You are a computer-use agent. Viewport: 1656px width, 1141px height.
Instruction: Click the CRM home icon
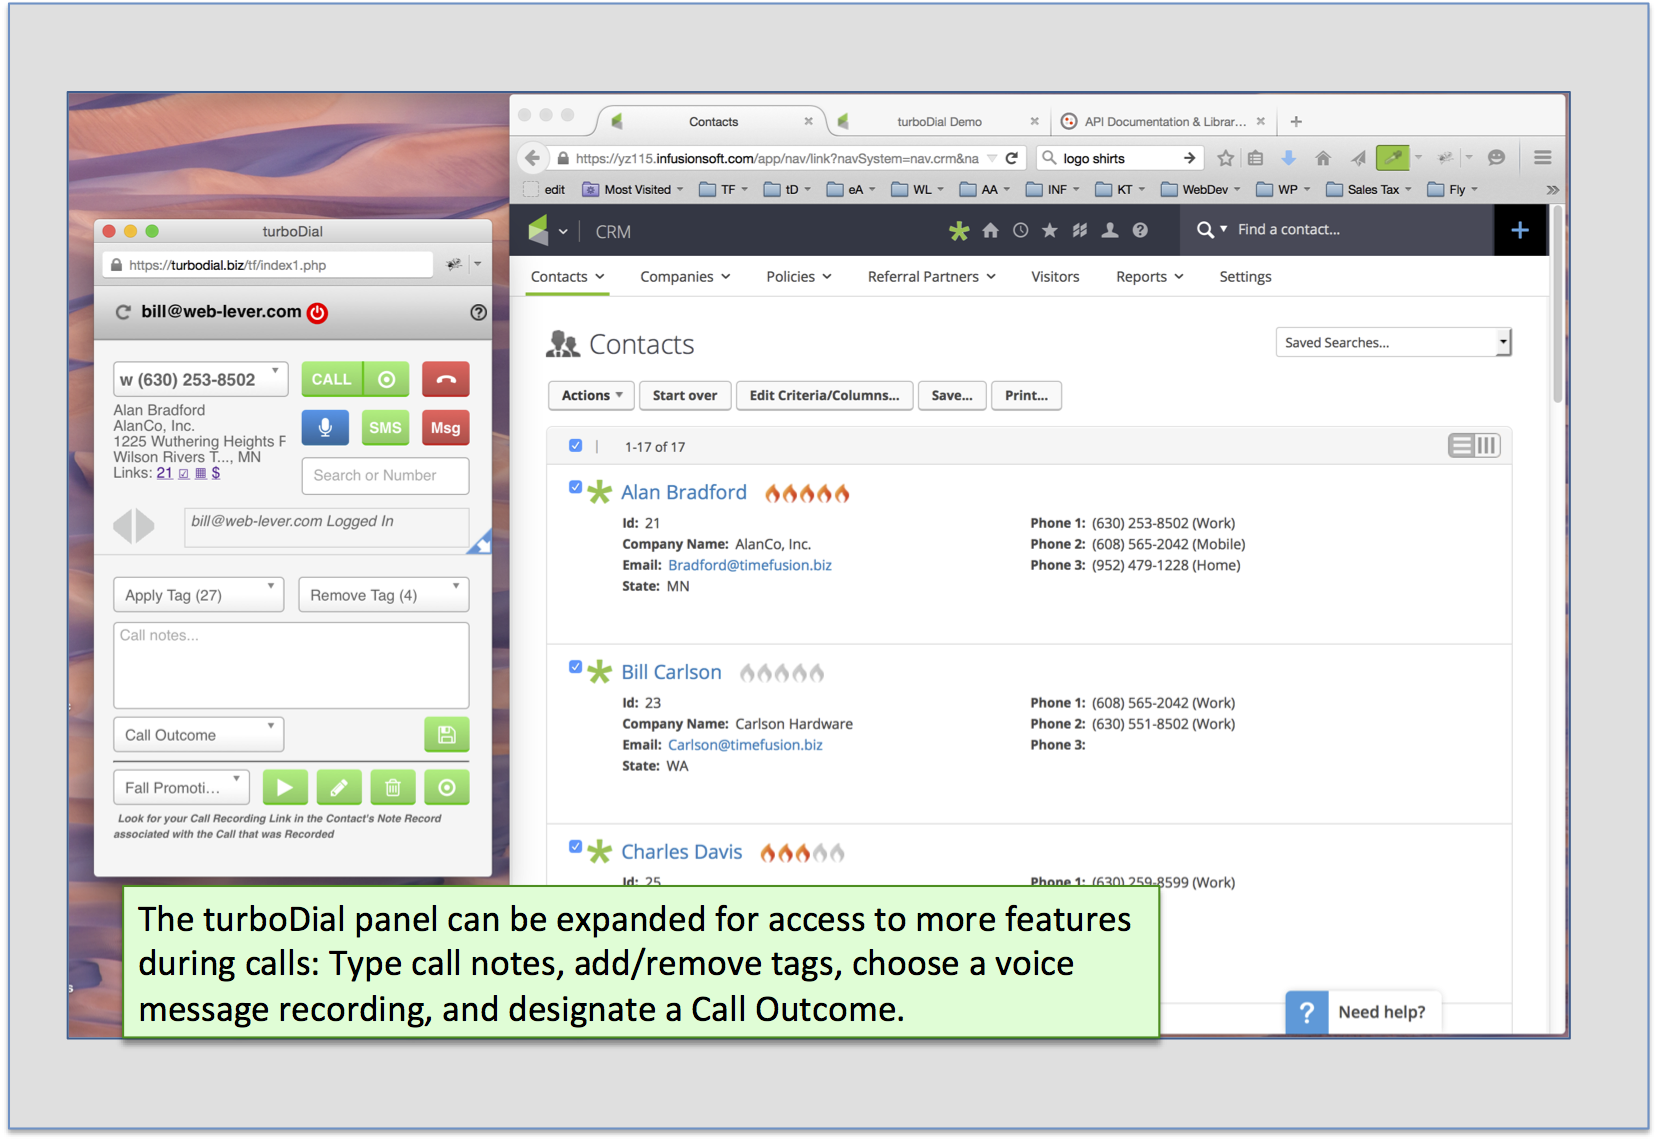pos(990,231)
